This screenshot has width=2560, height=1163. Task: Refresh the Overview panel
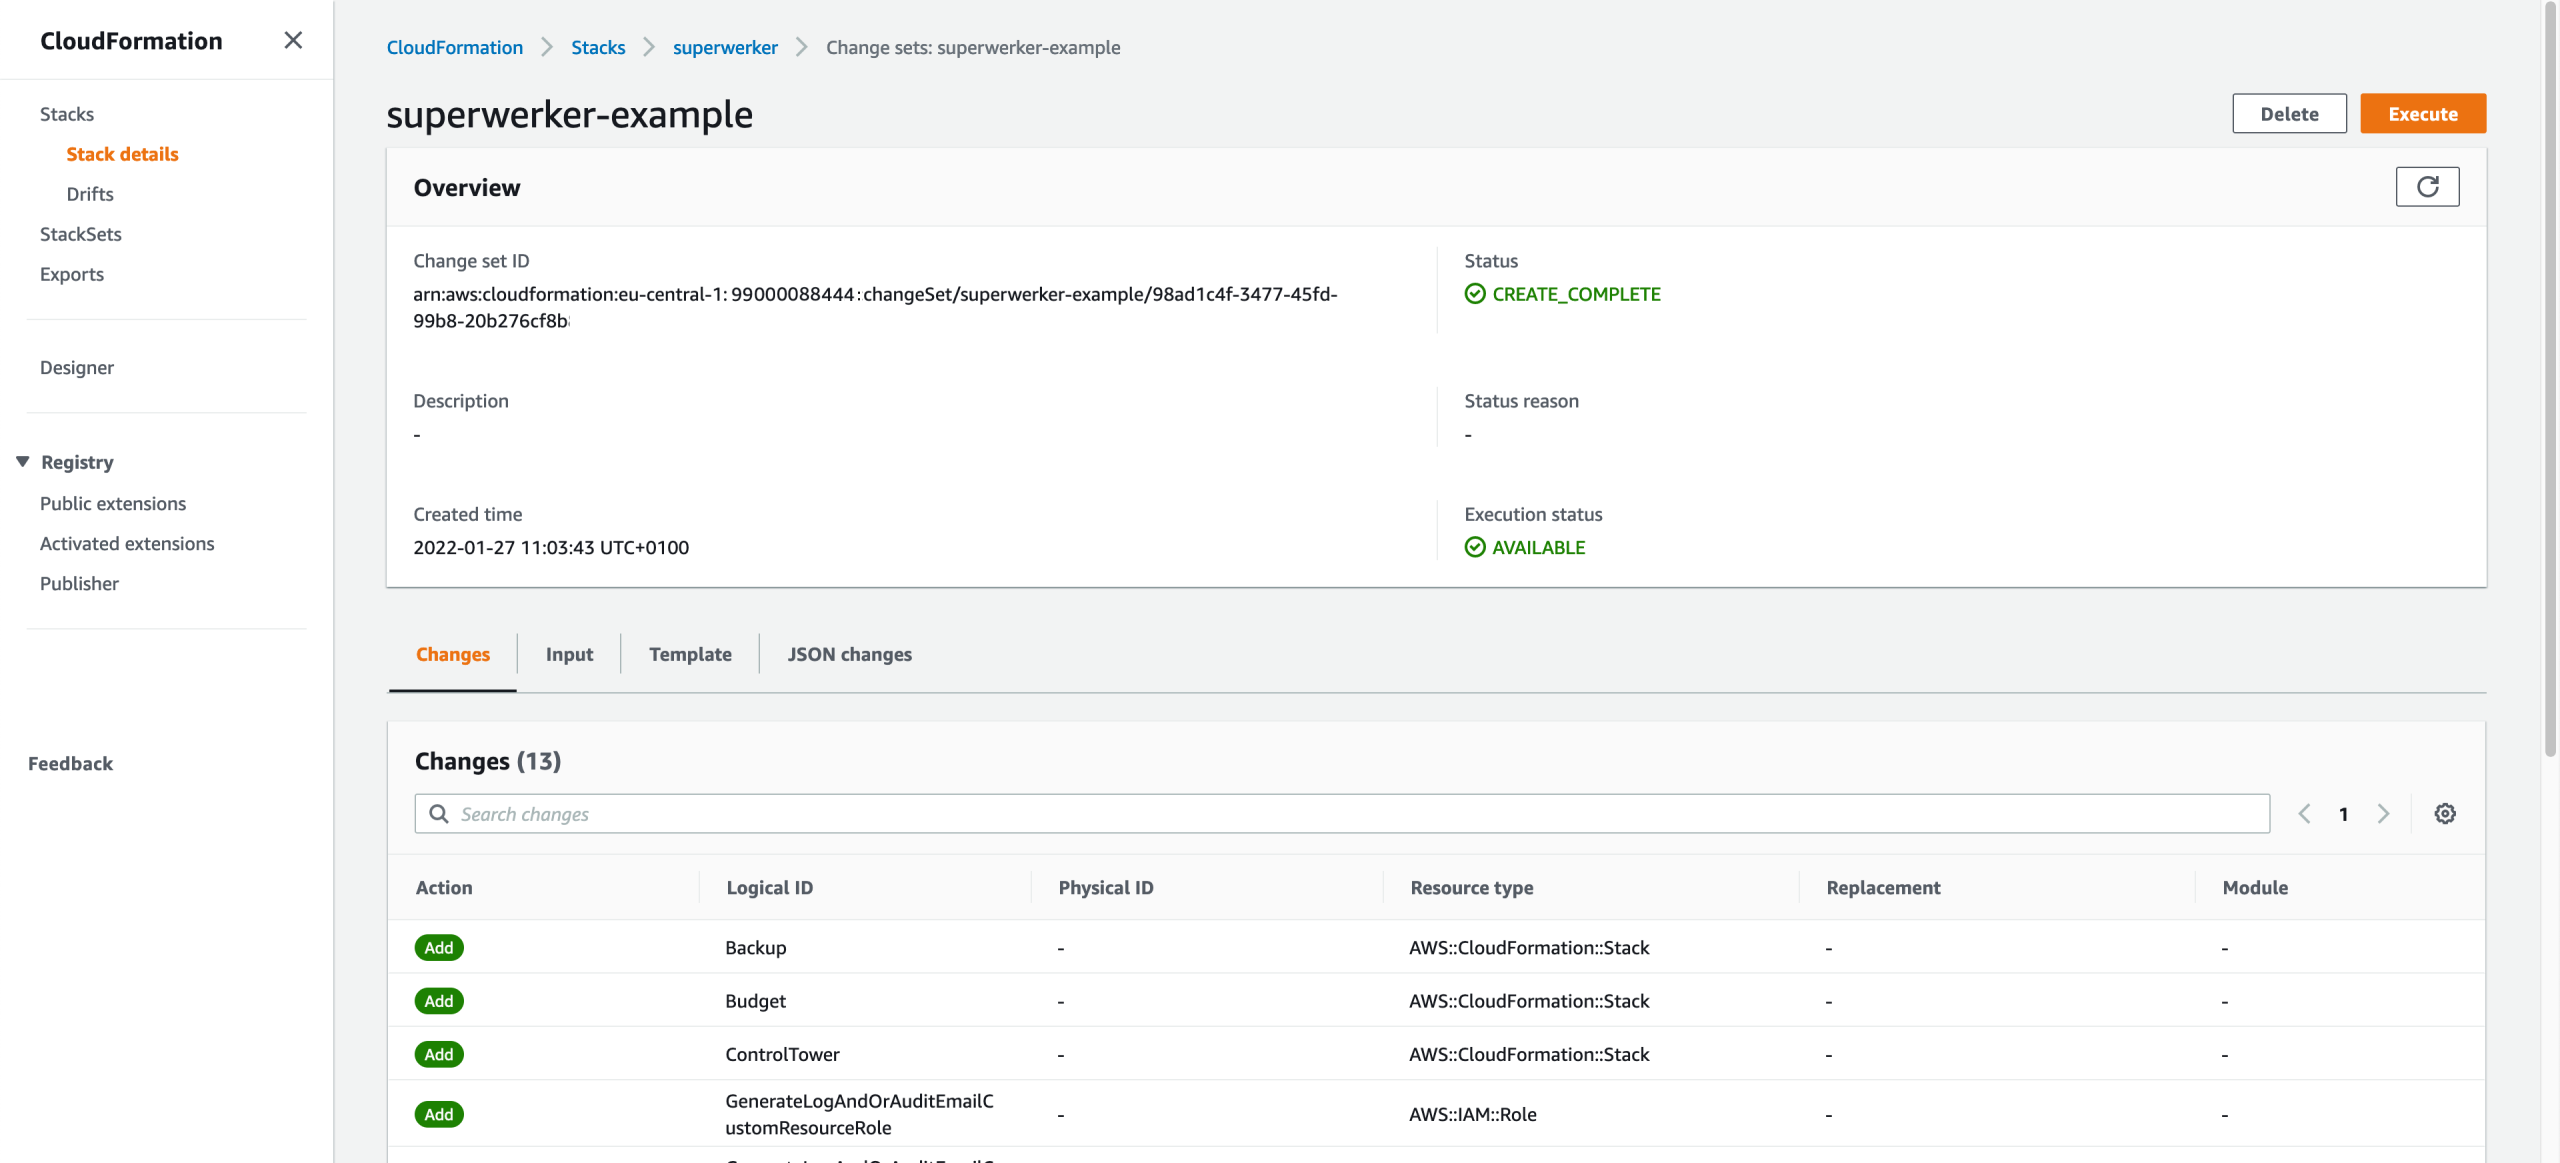[2427, 187]
